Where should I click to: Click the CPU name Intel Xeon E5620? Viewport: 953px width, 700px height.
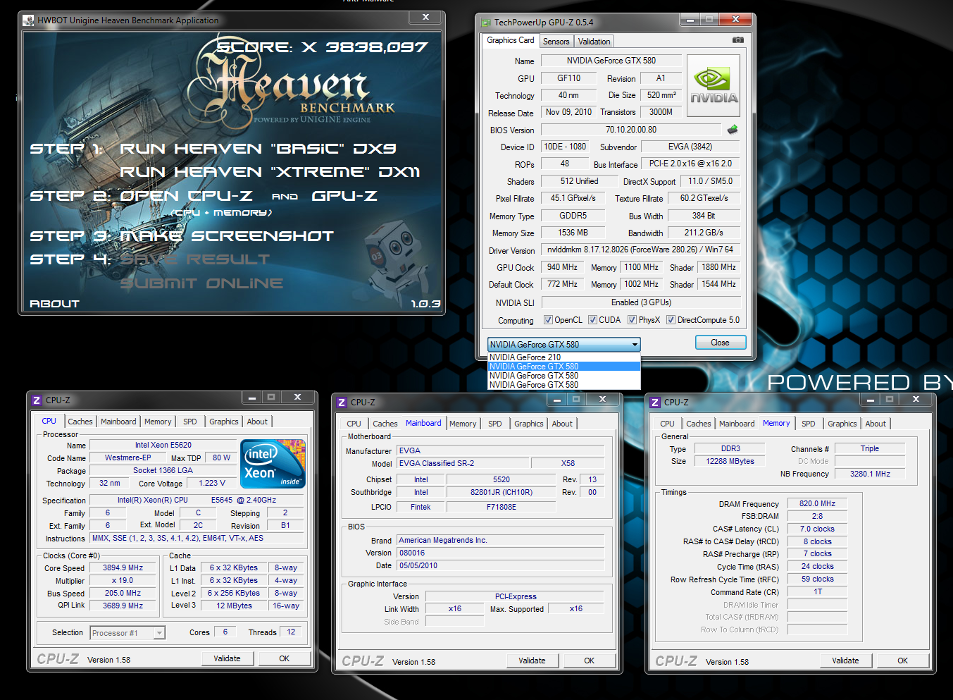[x=163, y=445]
